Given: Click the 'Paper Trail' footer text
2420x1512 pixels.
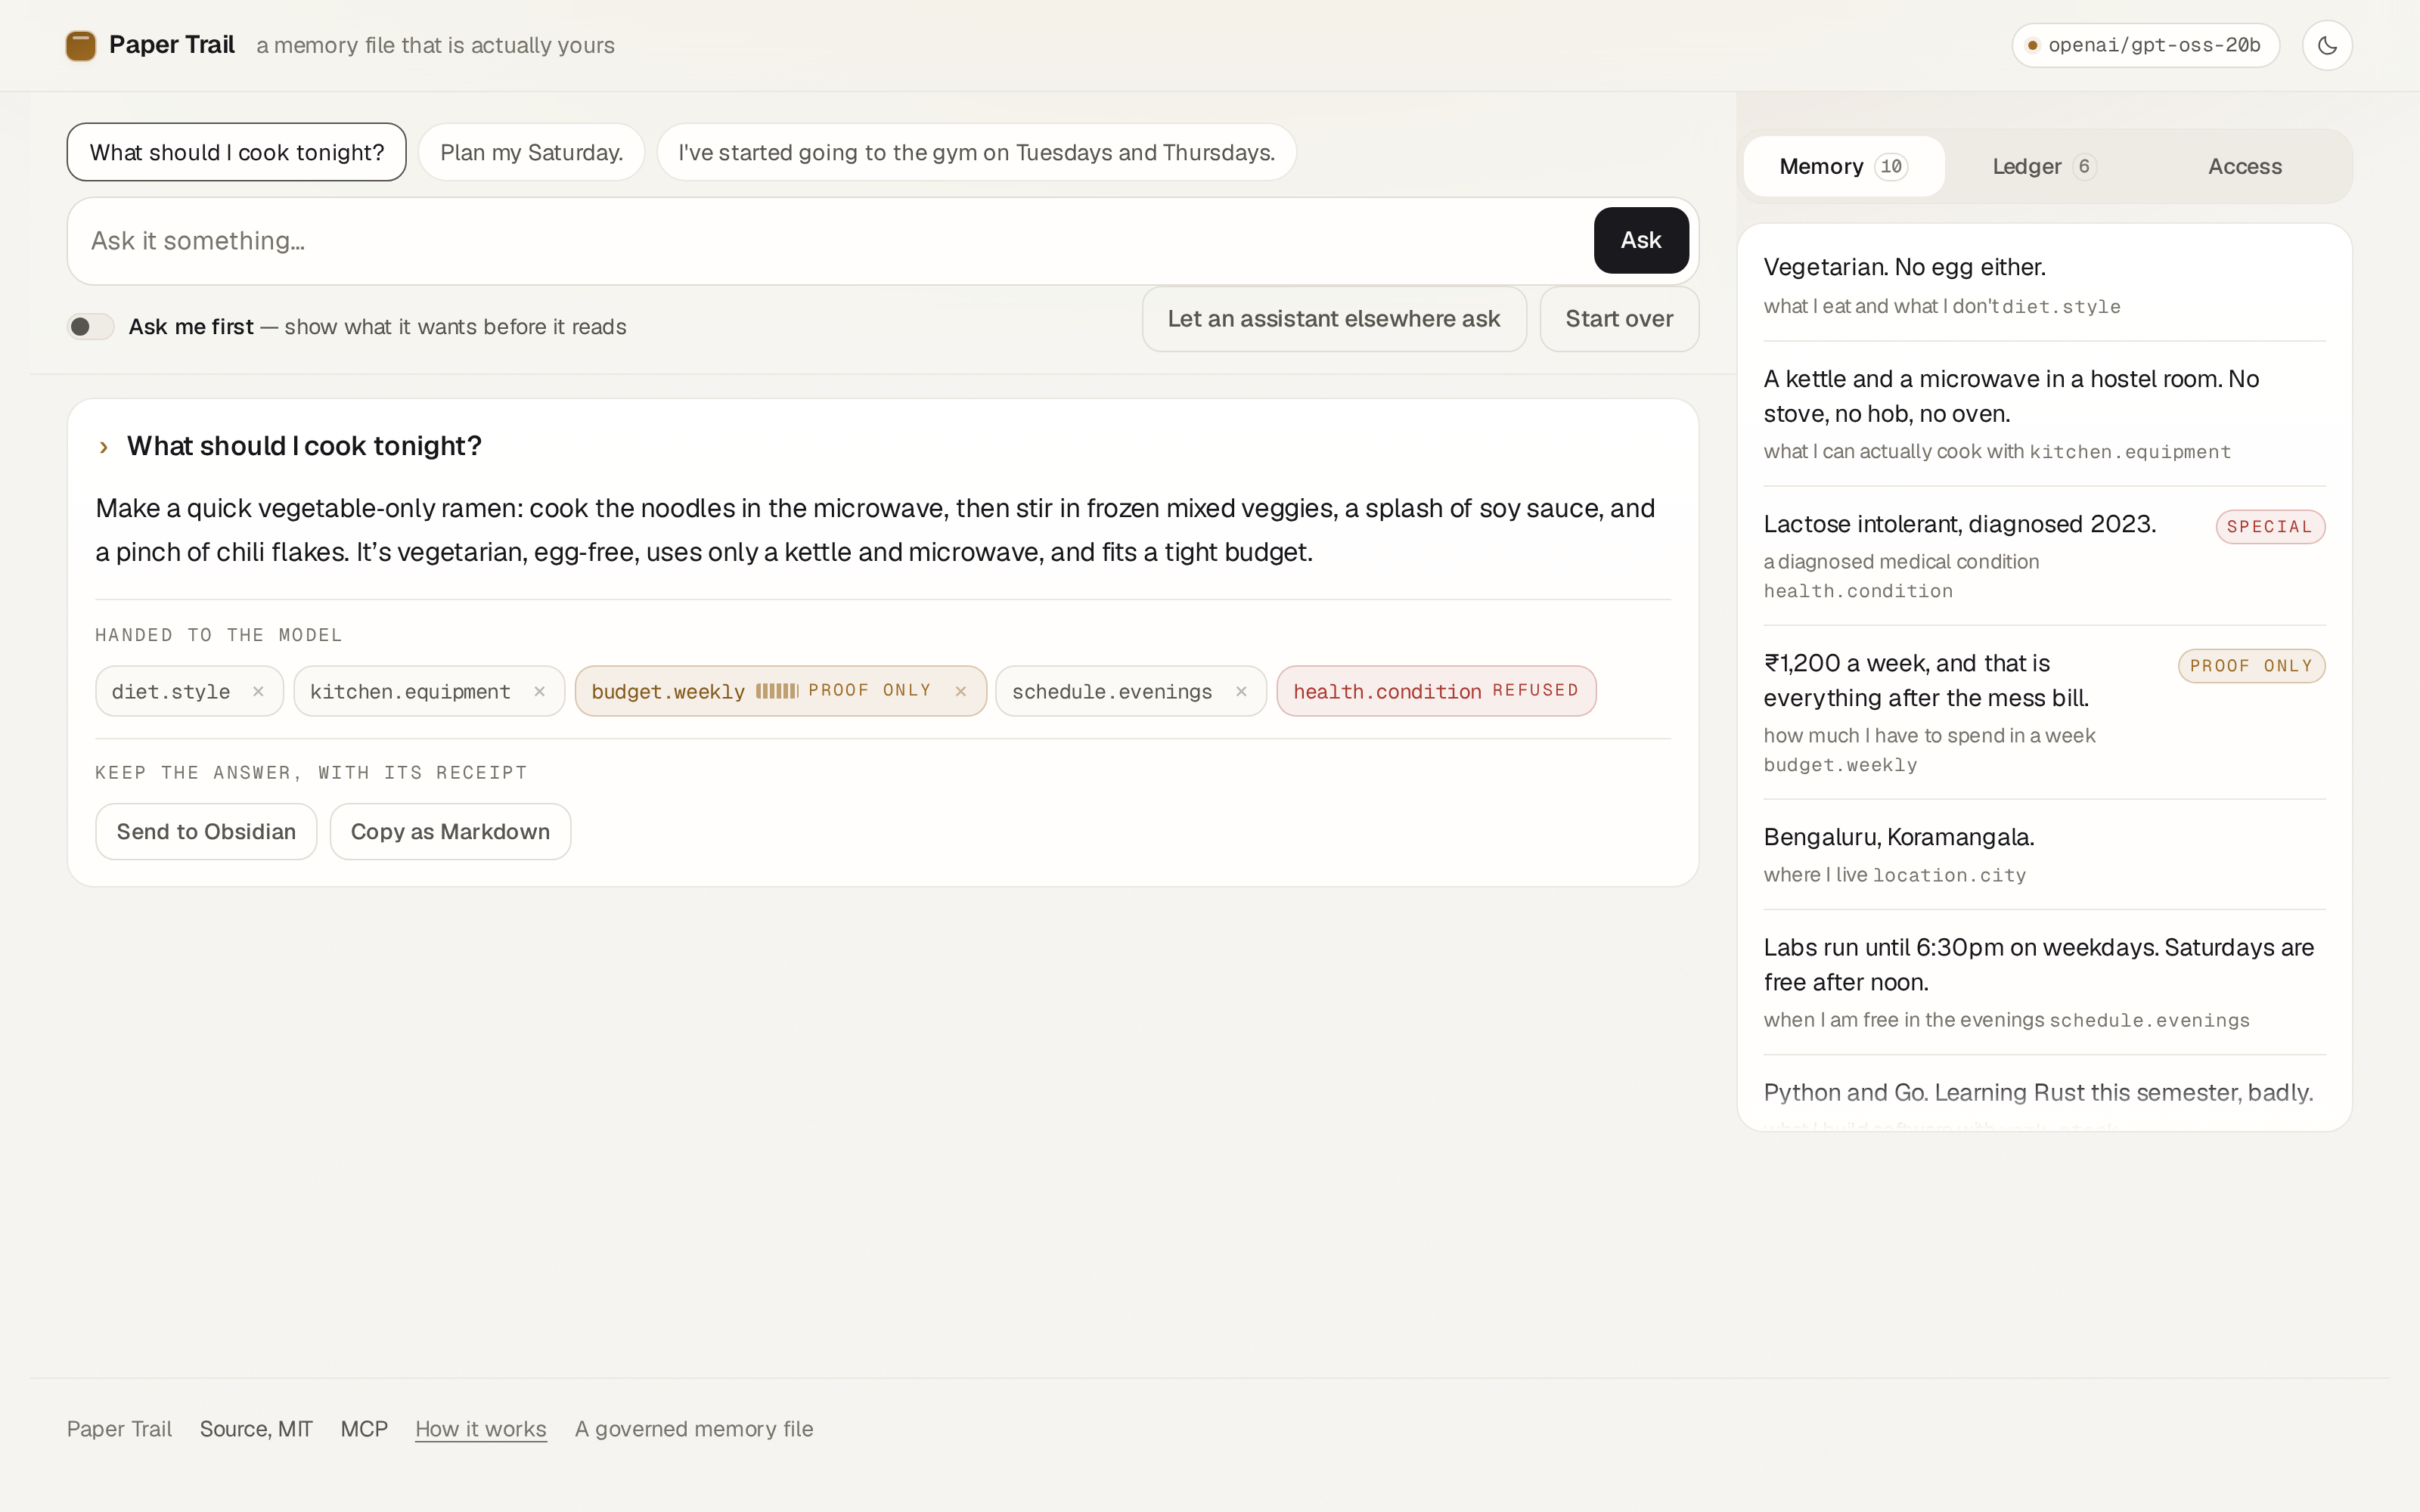Looking at the screenshot, I should point(119,1429).
